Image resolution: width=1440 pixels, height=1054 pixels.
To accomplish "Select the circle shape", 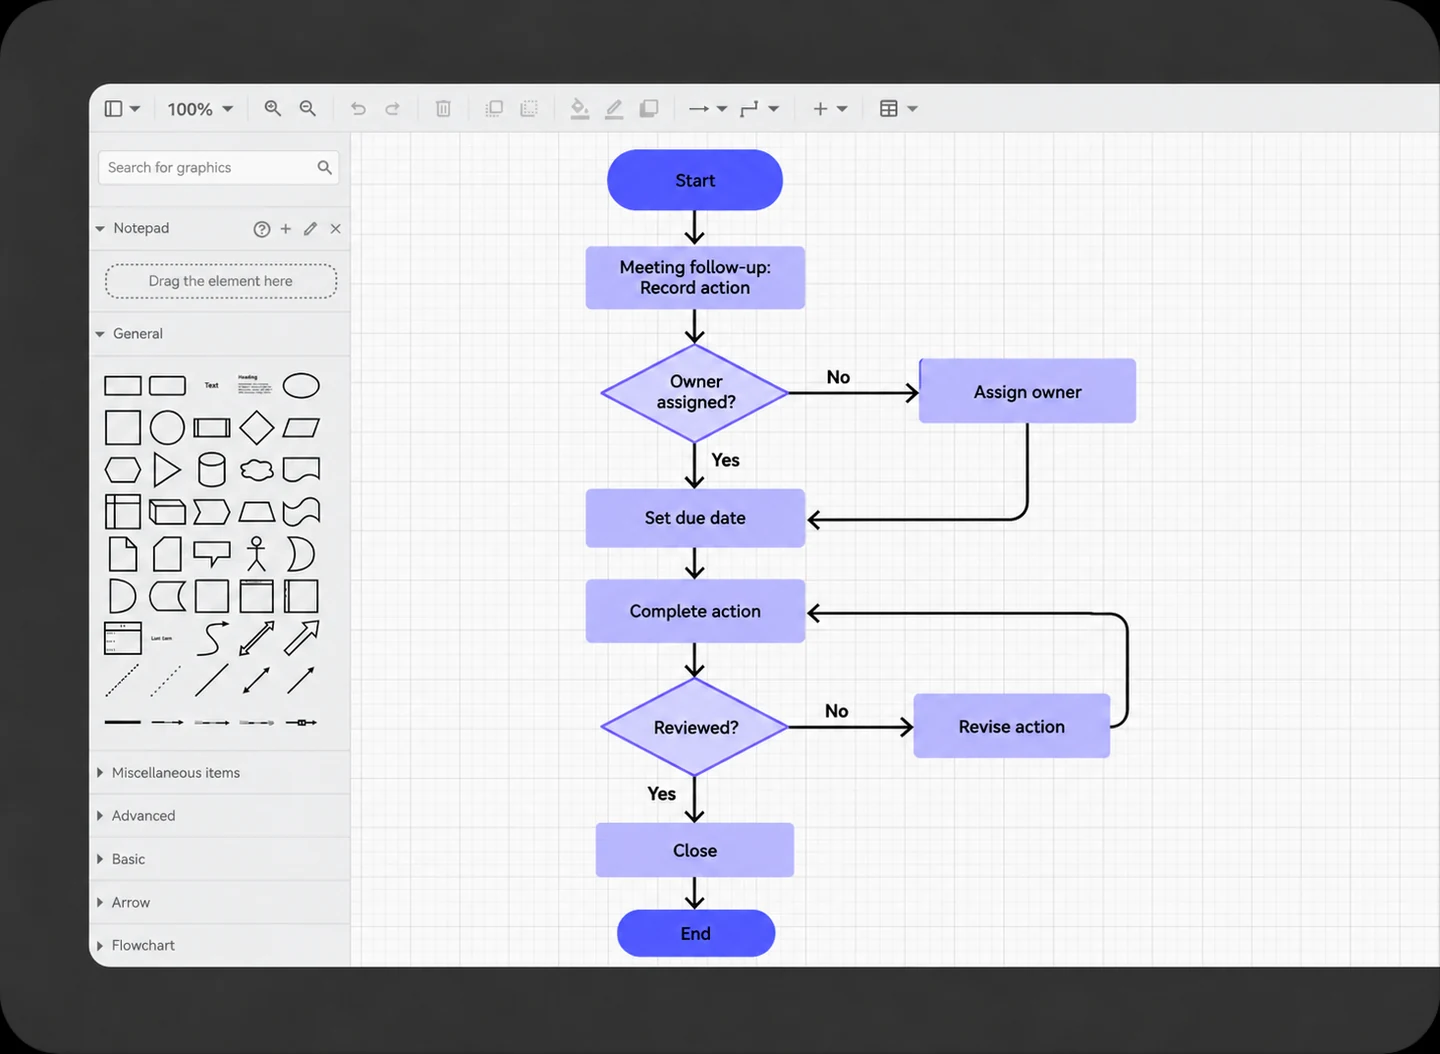I will (167, 428).
